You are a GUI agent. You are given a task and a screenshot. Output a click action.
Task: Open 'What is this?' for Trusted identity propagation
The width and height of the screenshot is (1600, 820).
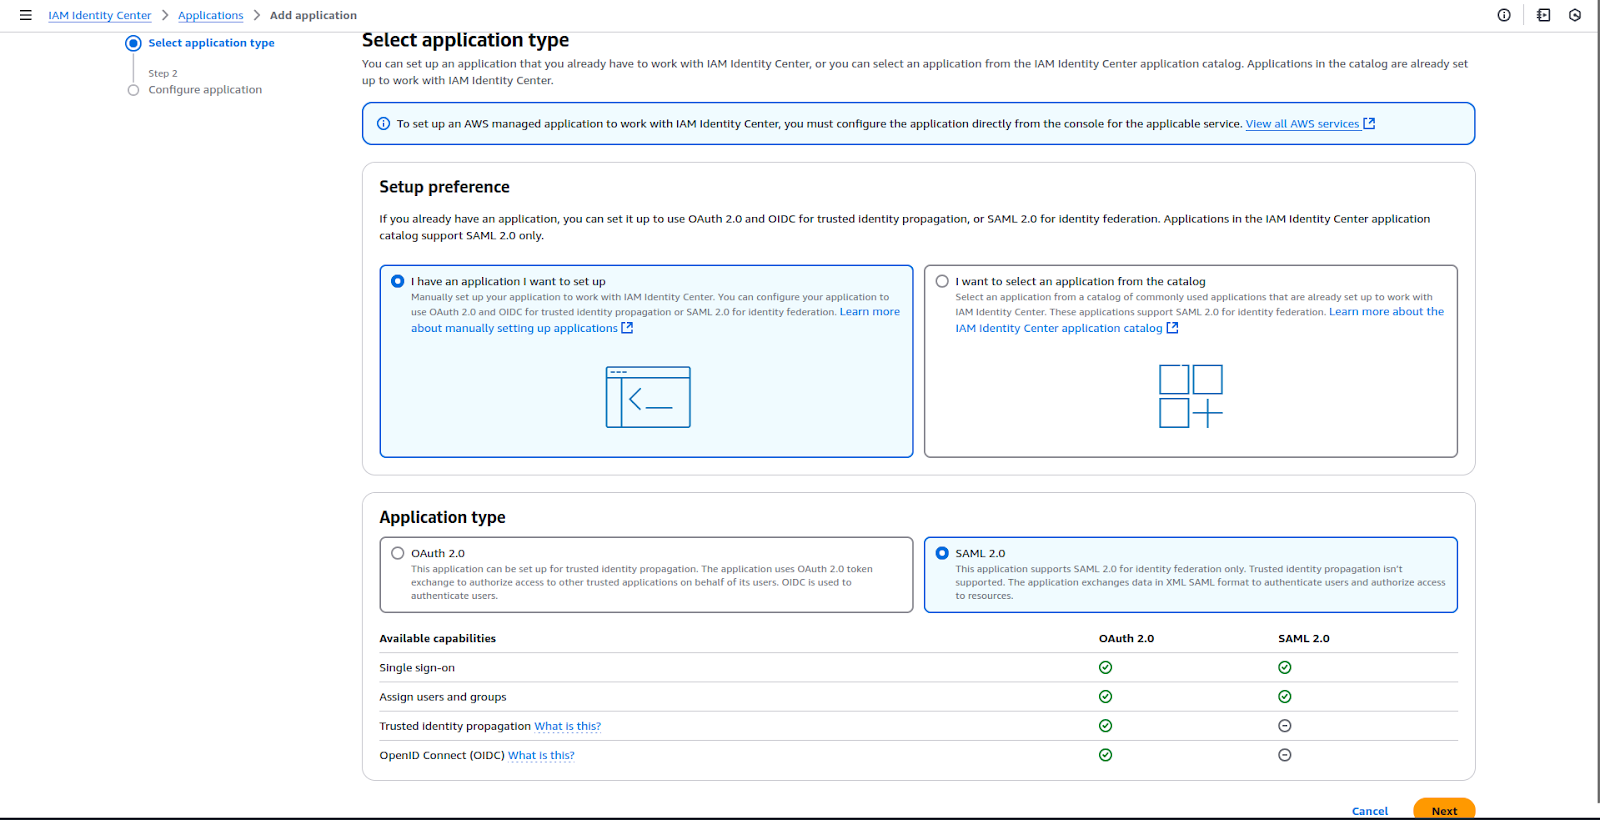(x=568, y=727)
